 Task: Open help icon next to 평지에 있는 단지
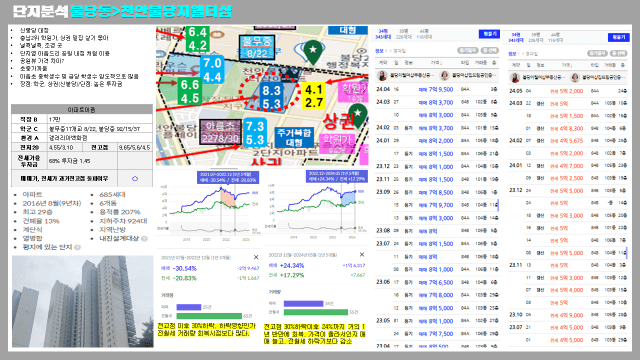(78, 247)
